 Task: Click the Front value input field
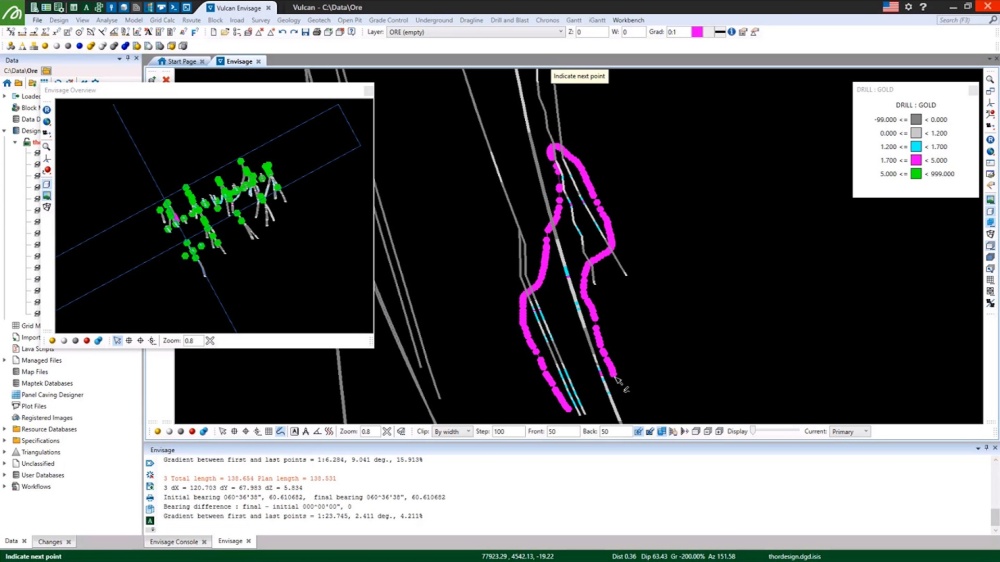[x=562, y=432]
